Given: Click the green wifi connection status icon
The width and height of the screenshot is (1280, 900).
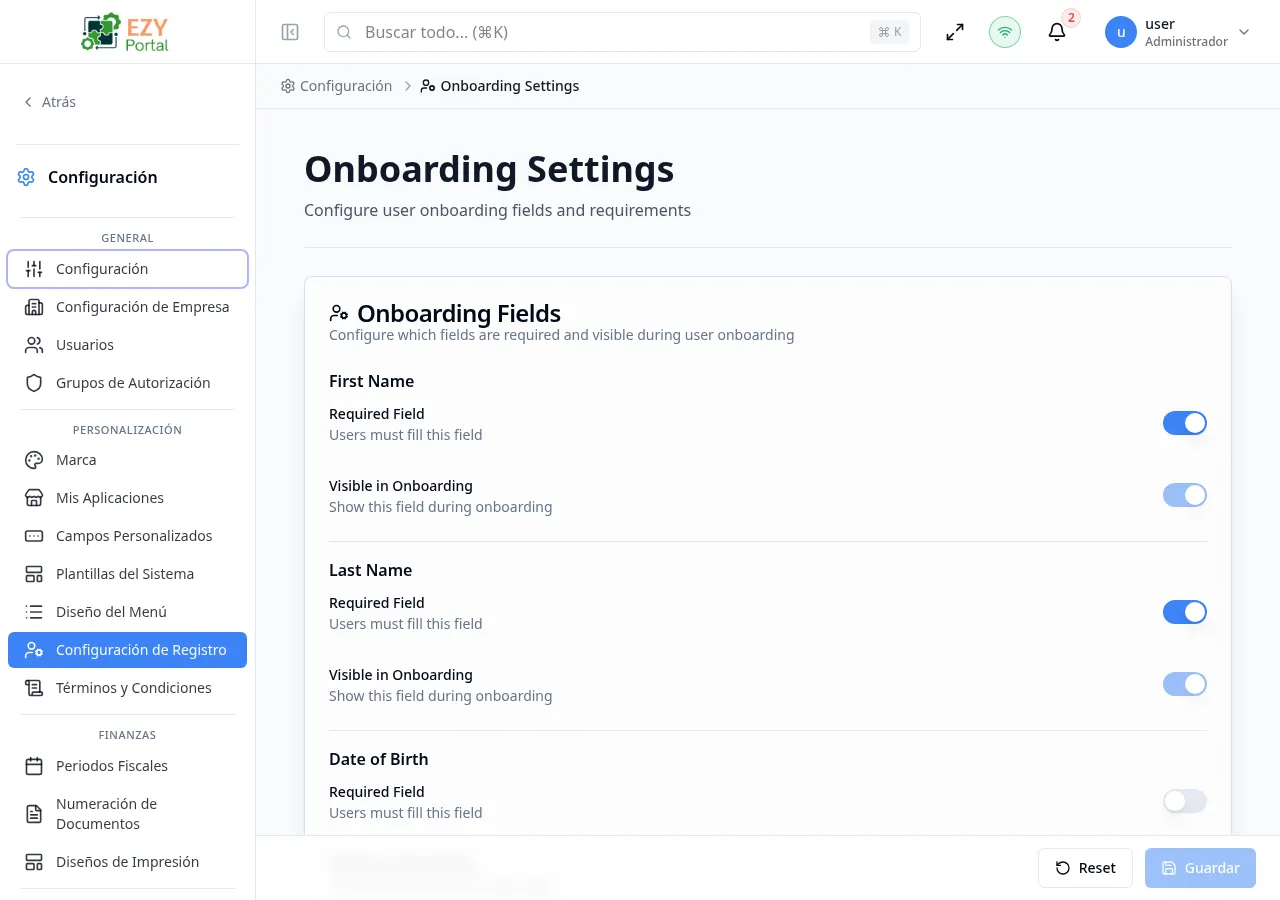Looking at the screenshot, I should 1005,32.
